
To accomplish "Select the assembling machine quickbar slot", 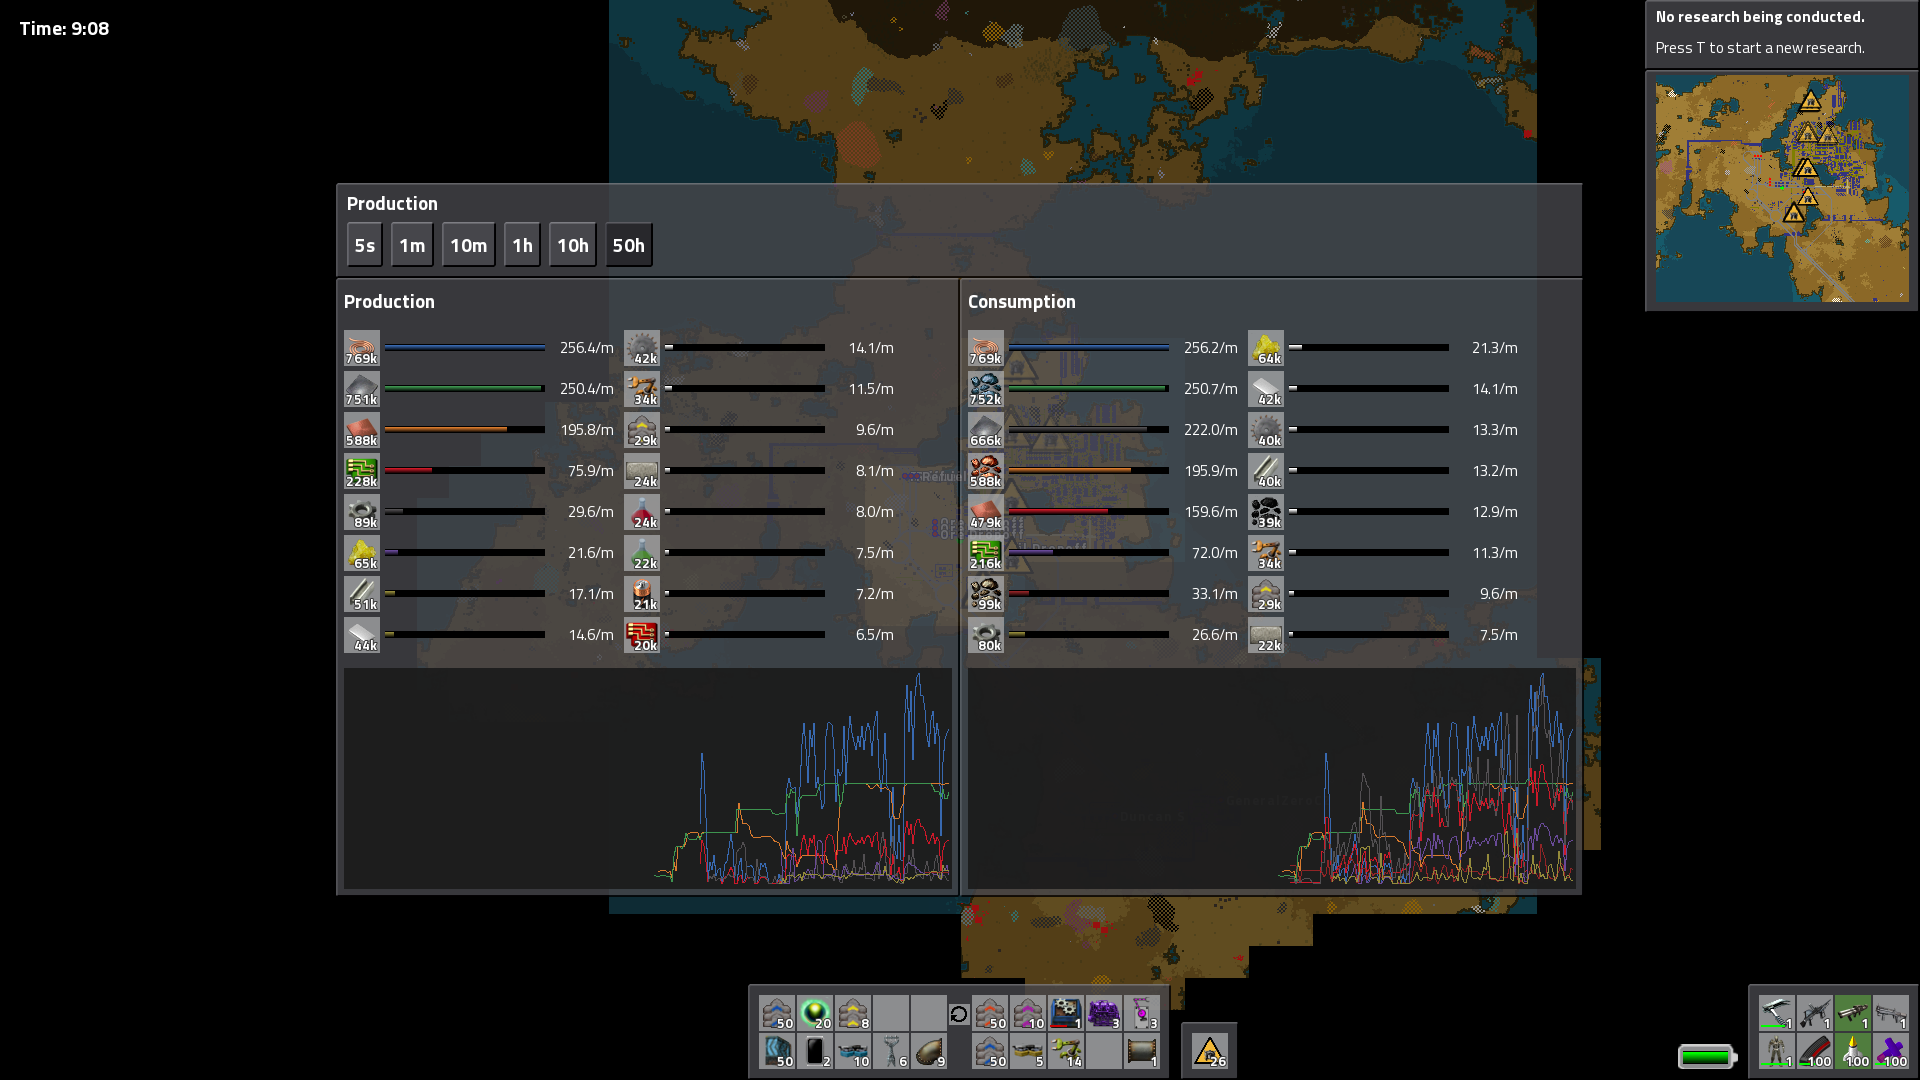I will (x=1066, y=1013).
